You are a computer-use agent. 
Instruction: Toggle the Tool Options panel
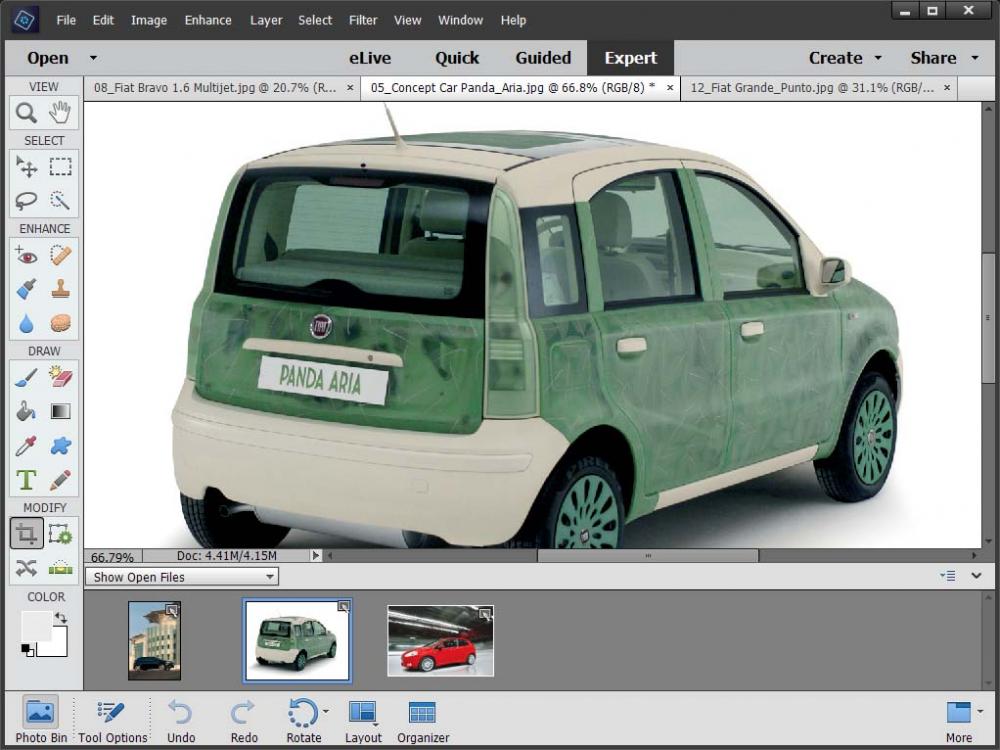[x=112, y=720]
